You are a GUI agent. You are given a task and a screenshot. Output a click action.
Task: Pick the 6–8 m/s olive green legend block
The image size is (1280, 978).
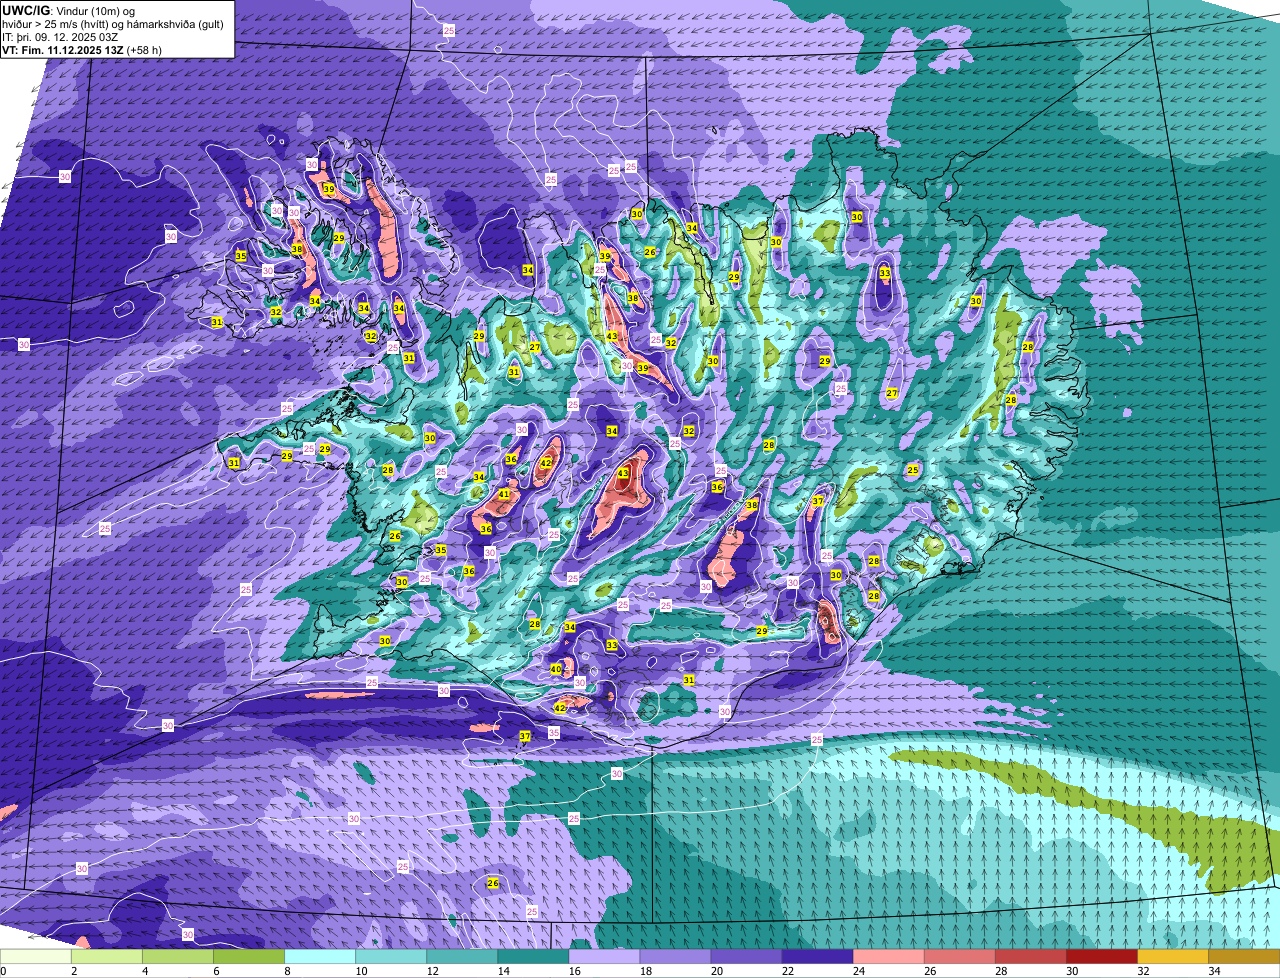click(249, 957)
